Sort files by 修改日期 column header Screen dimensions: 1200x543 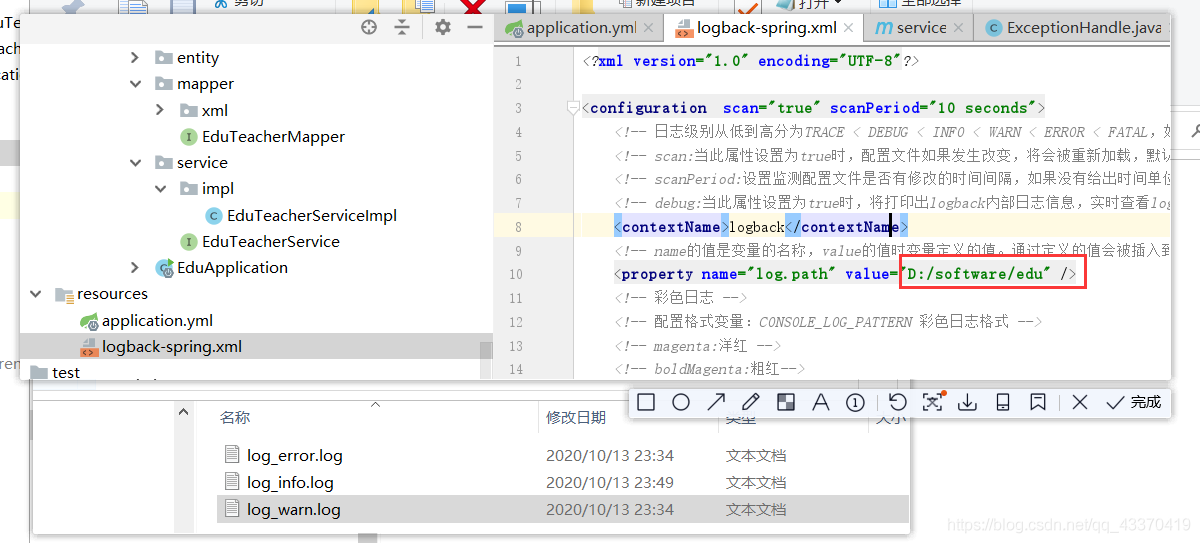576,418
